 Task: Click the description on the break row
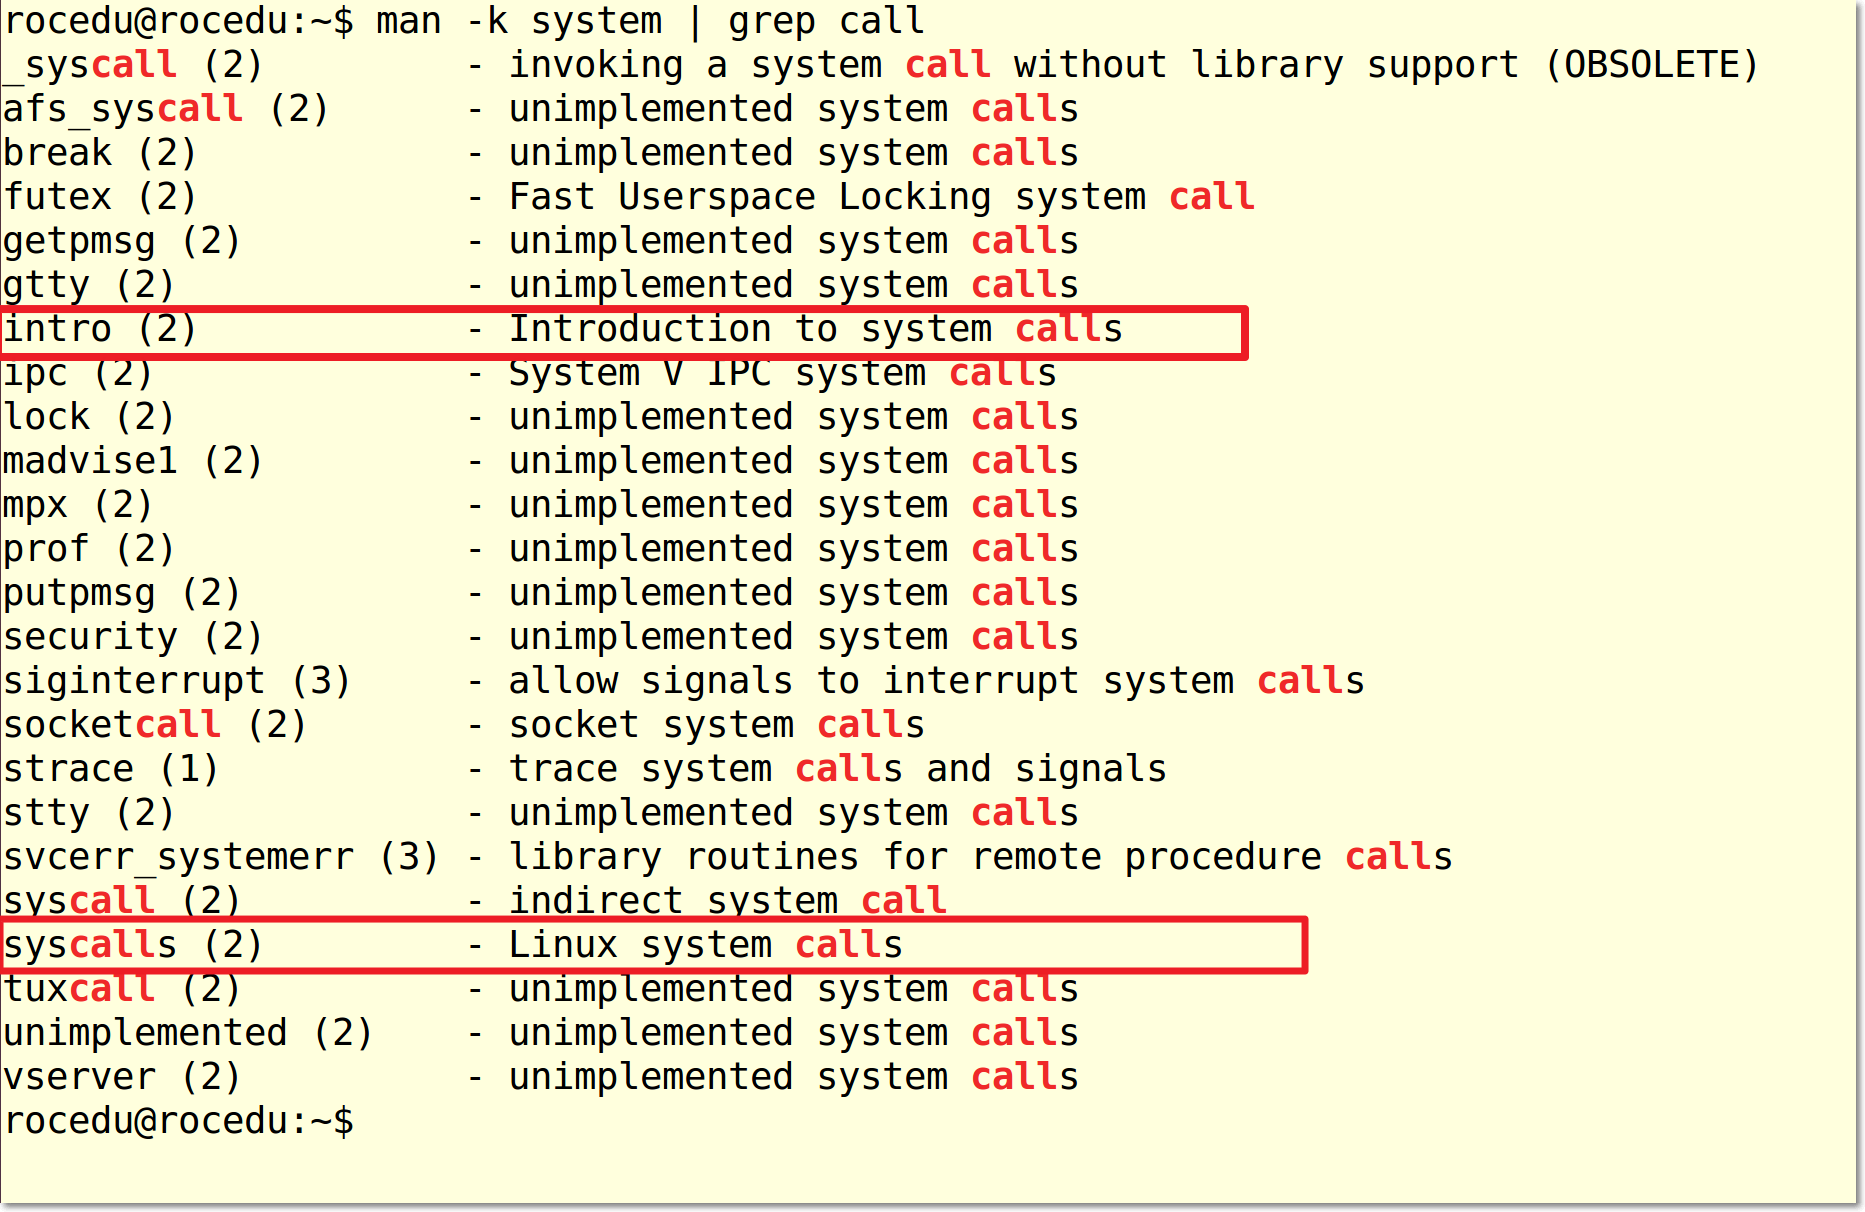pos(794,153)
